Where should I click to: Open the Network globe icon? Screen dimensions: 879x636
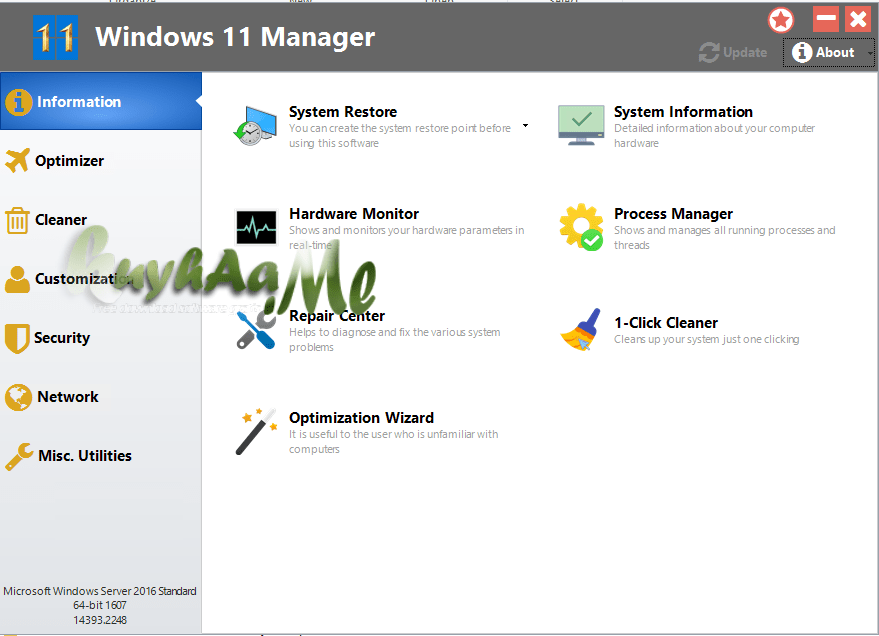[17, 396]
